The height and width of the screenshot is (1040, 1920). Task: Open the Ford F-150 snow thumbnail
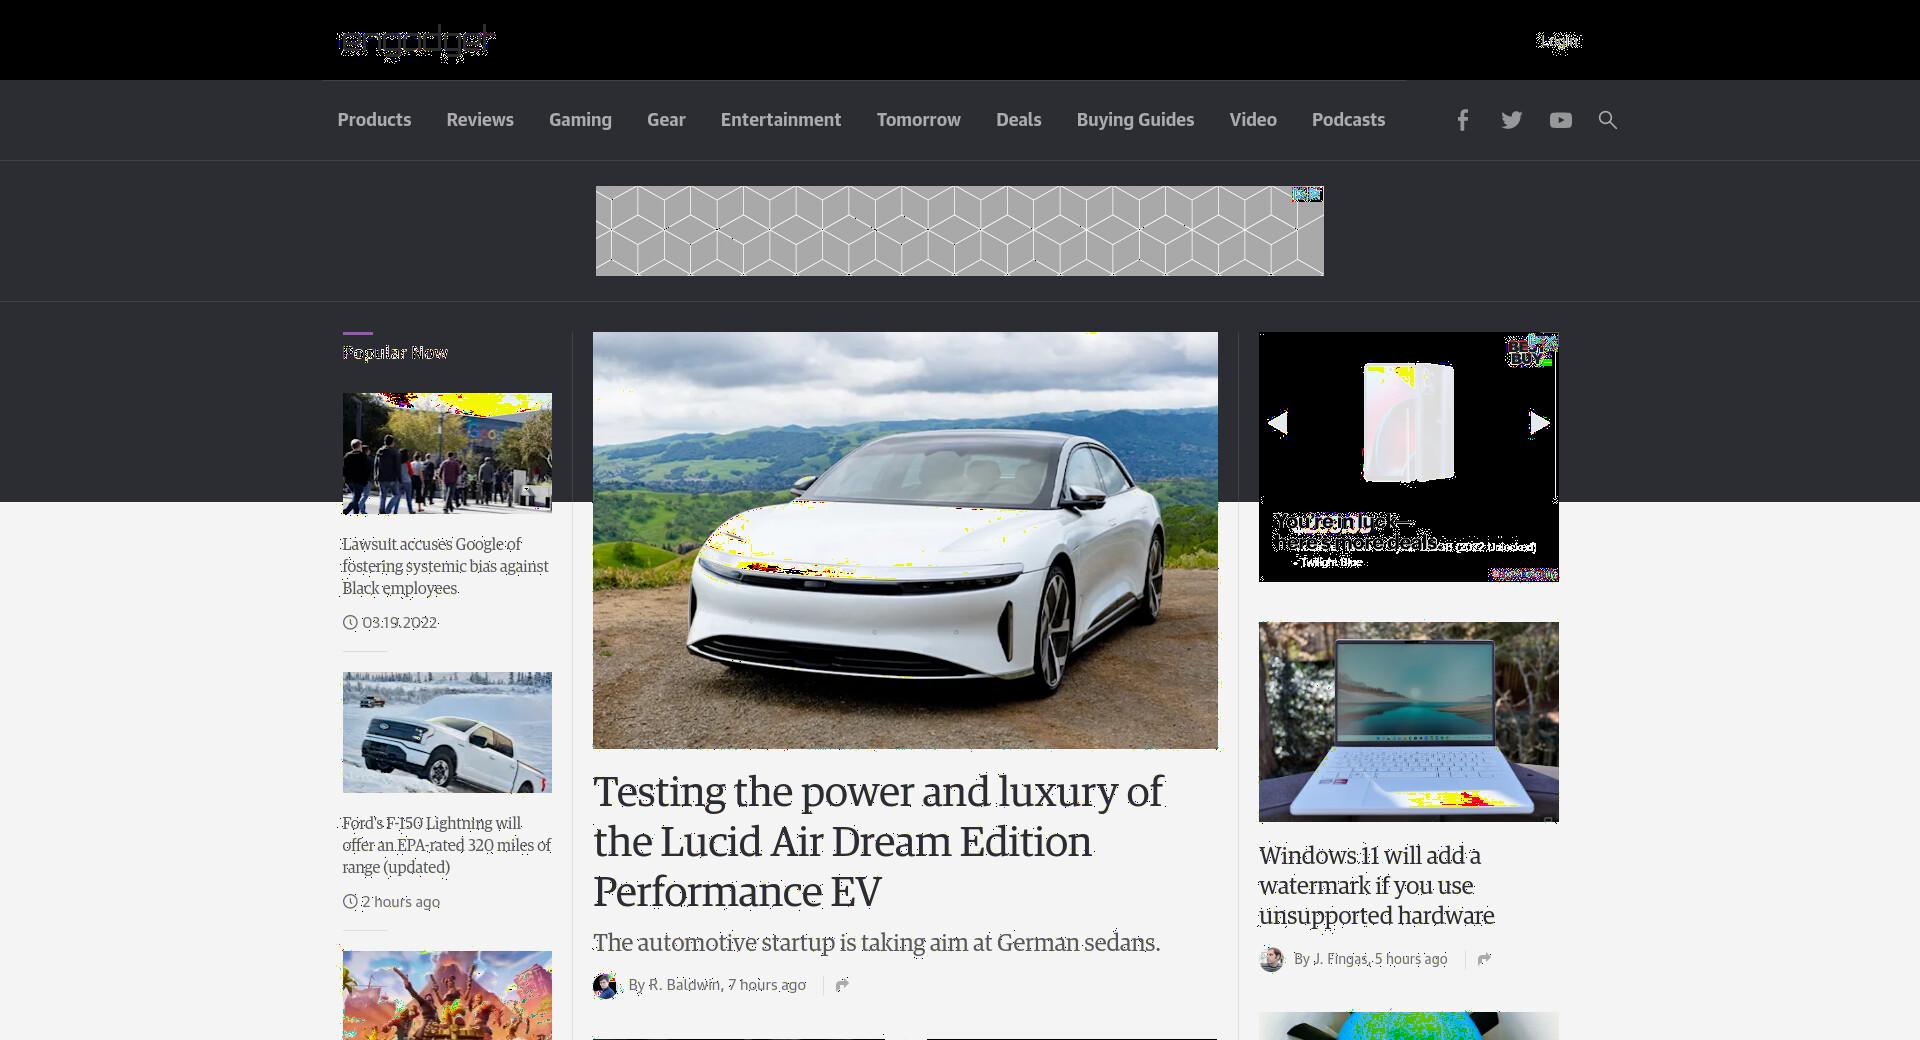(447, 732)
